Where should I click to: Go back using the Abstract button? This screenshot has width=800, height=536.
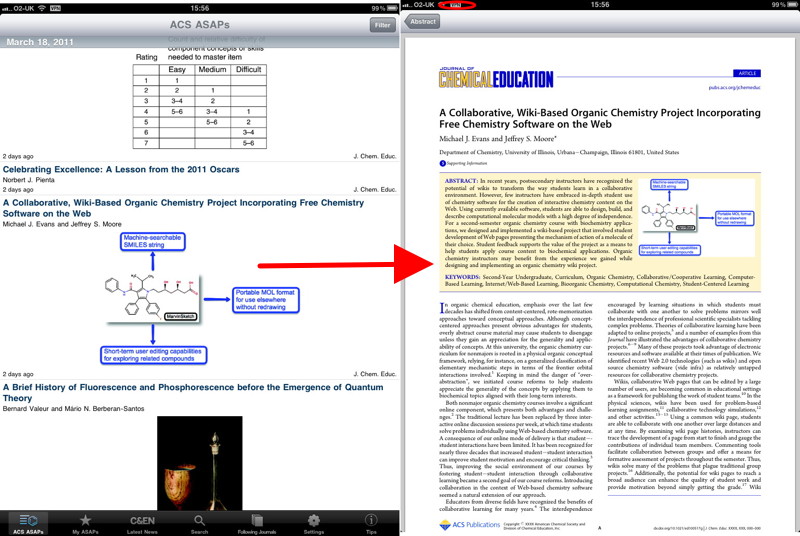[x=423, y=21]
